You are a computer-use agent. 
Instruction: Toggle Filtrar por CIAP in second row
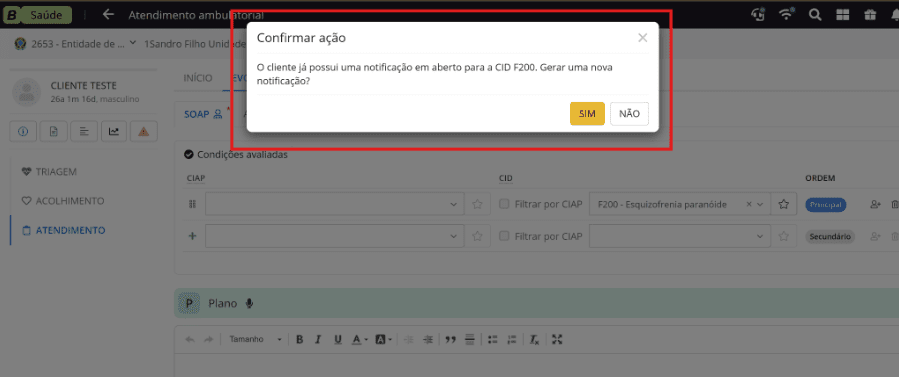tap(504, 236)
